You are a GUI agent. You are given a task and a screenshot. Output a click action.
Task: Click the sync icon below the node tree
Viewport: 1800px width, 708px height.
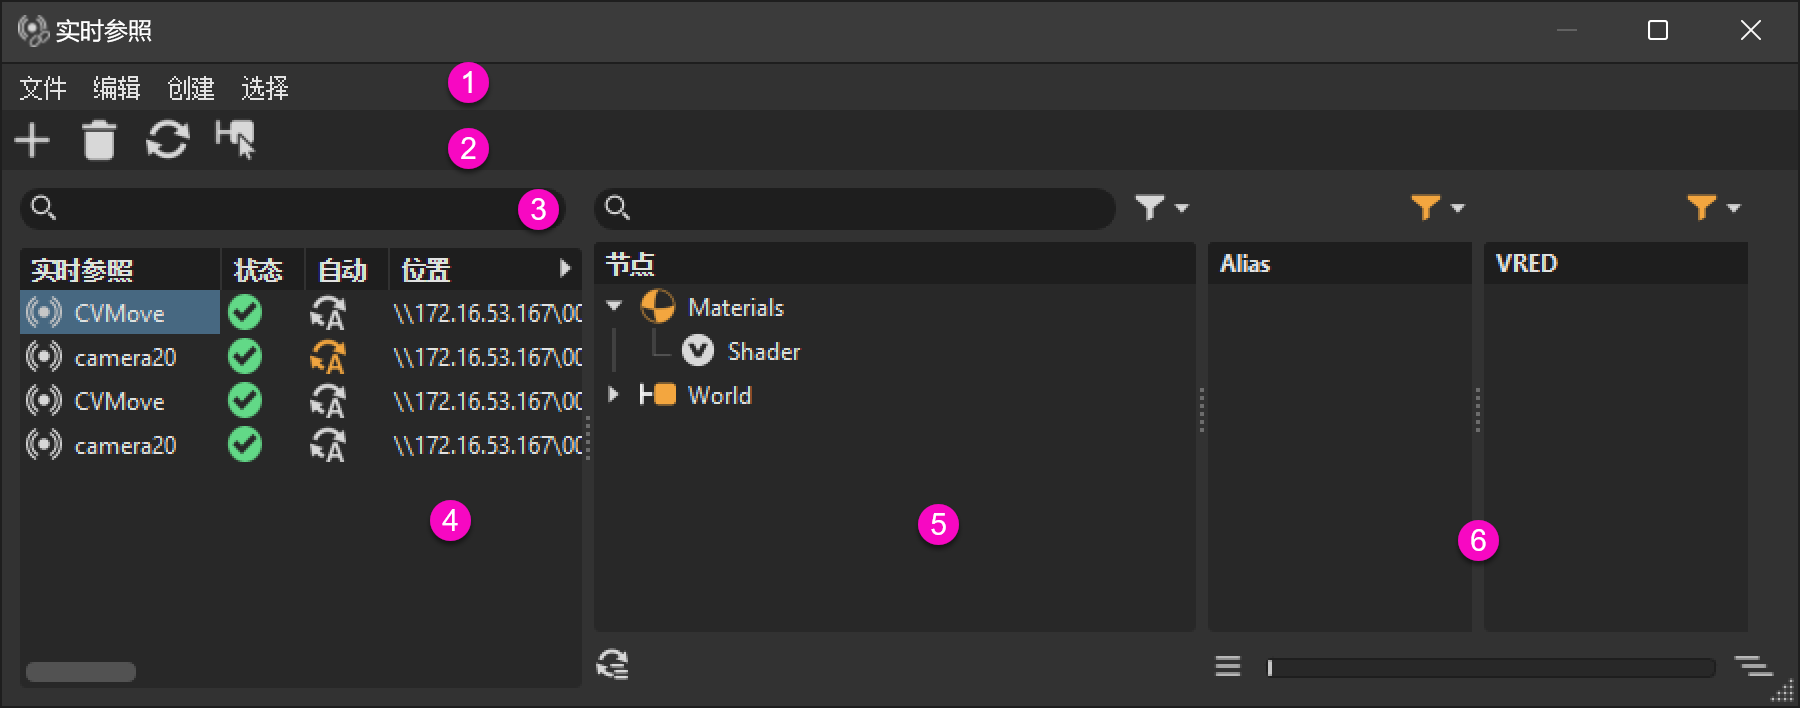[x=612, y=664]
